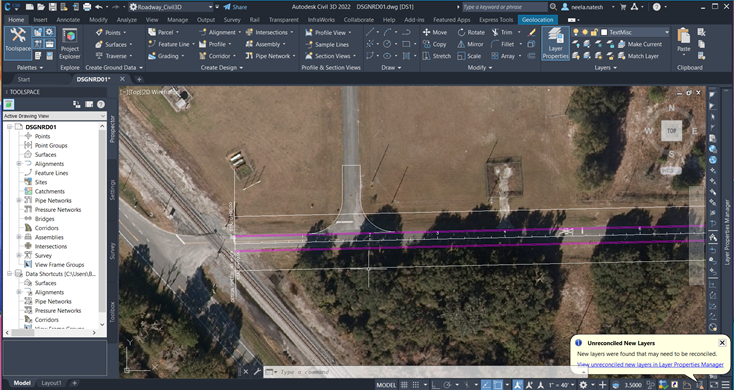Select the Move tool
This screenshot has width=734, height=390.
[x=435, y=32]
